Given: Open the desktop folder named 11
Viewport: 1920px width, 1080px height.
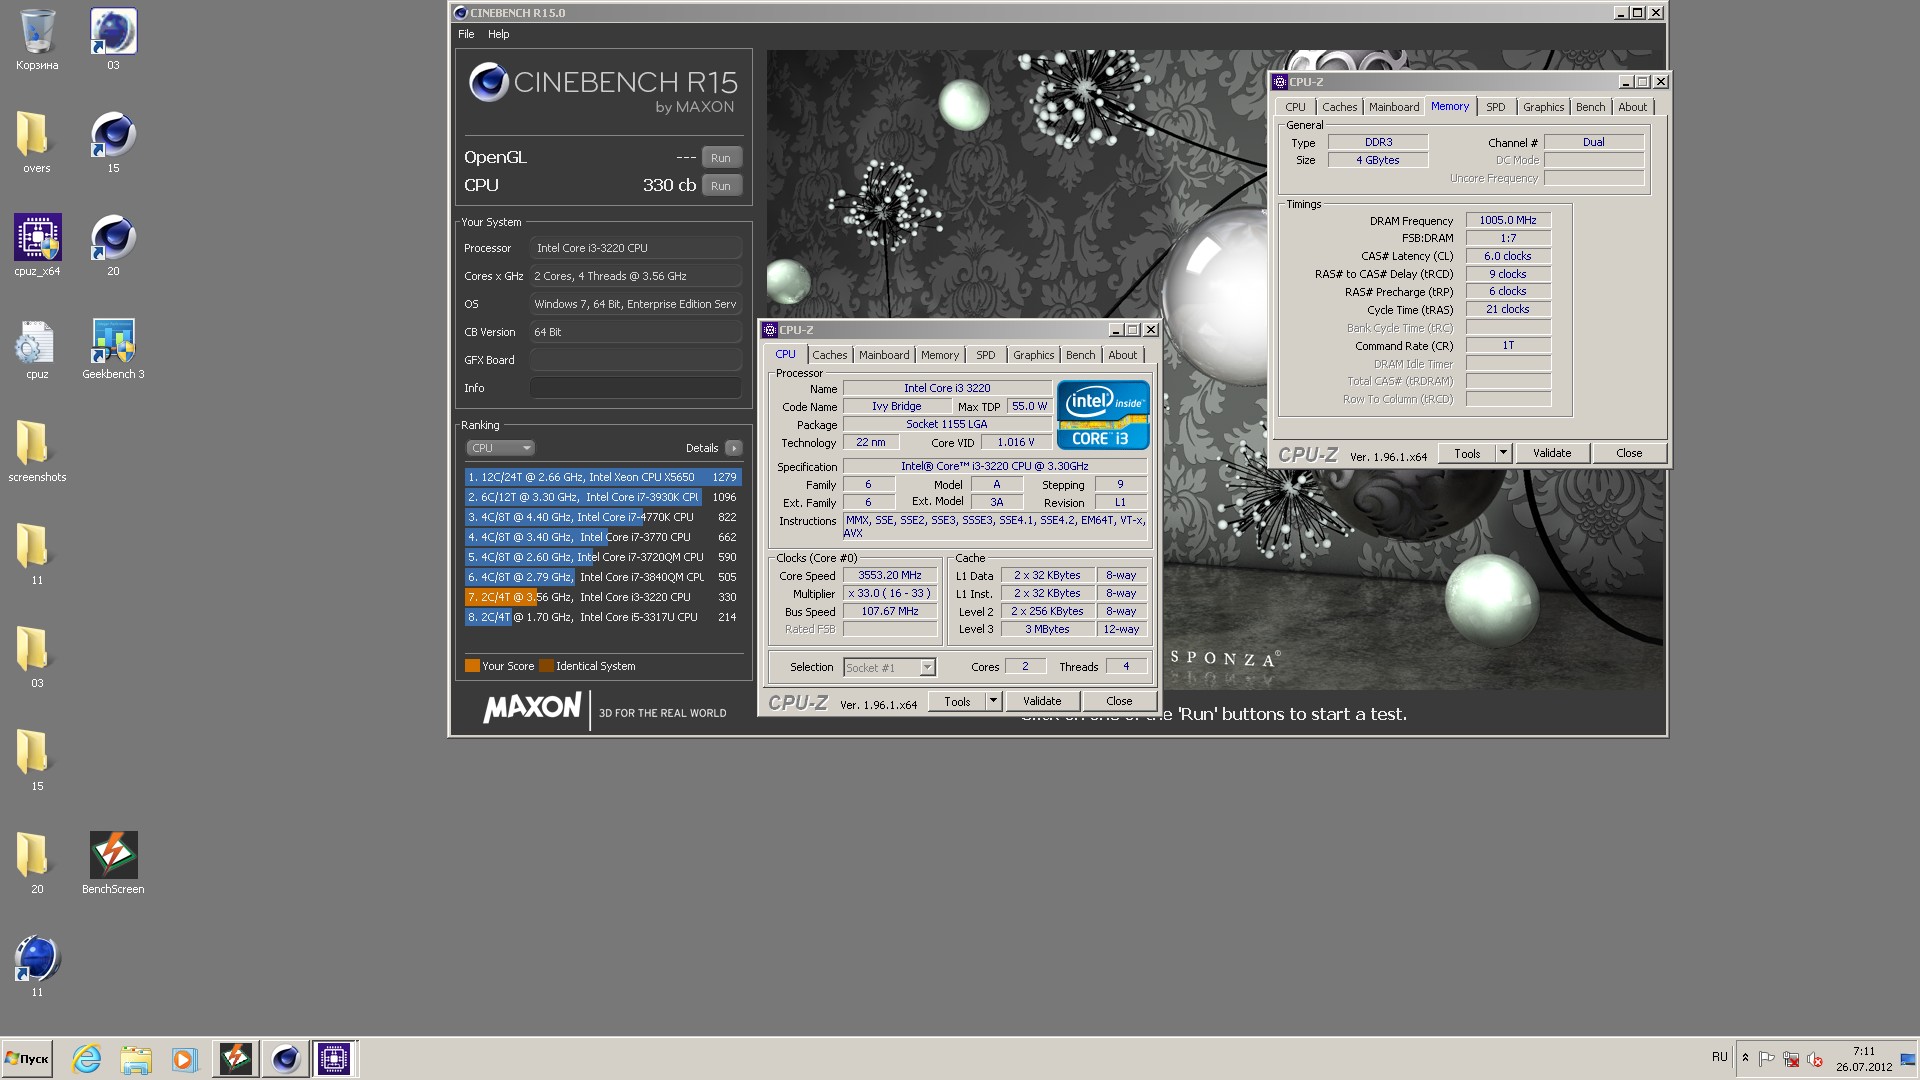Looking at the screenshot, I should pos(37,555).
